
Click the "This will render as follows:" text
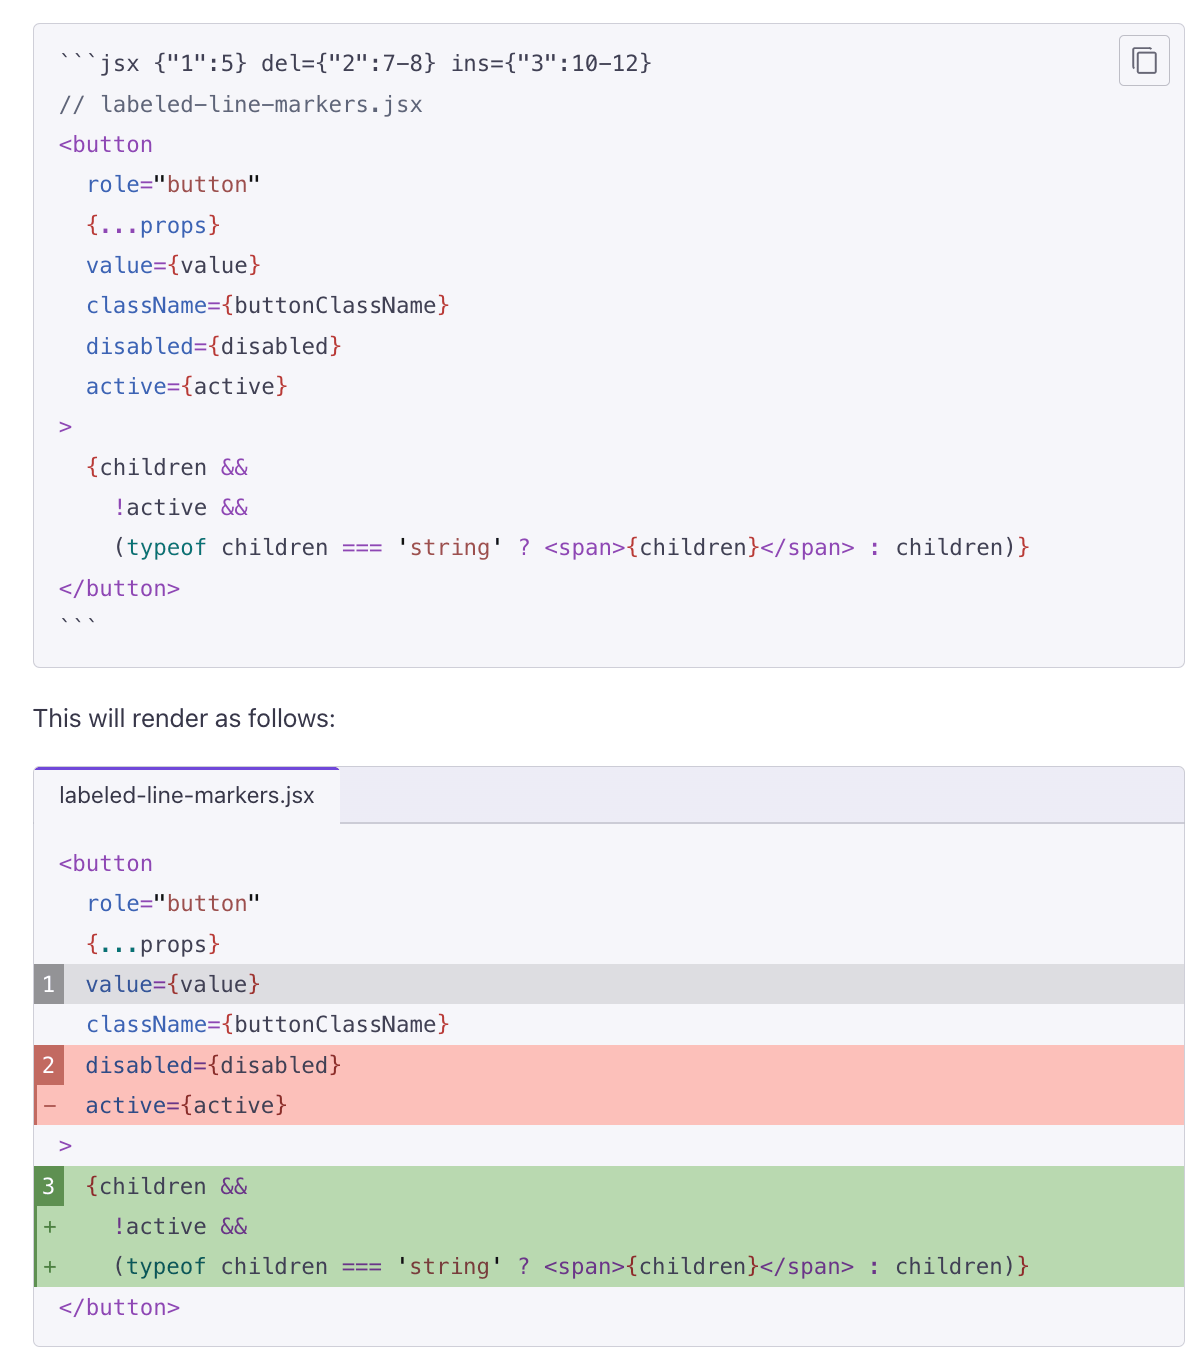tap(184, 718)
